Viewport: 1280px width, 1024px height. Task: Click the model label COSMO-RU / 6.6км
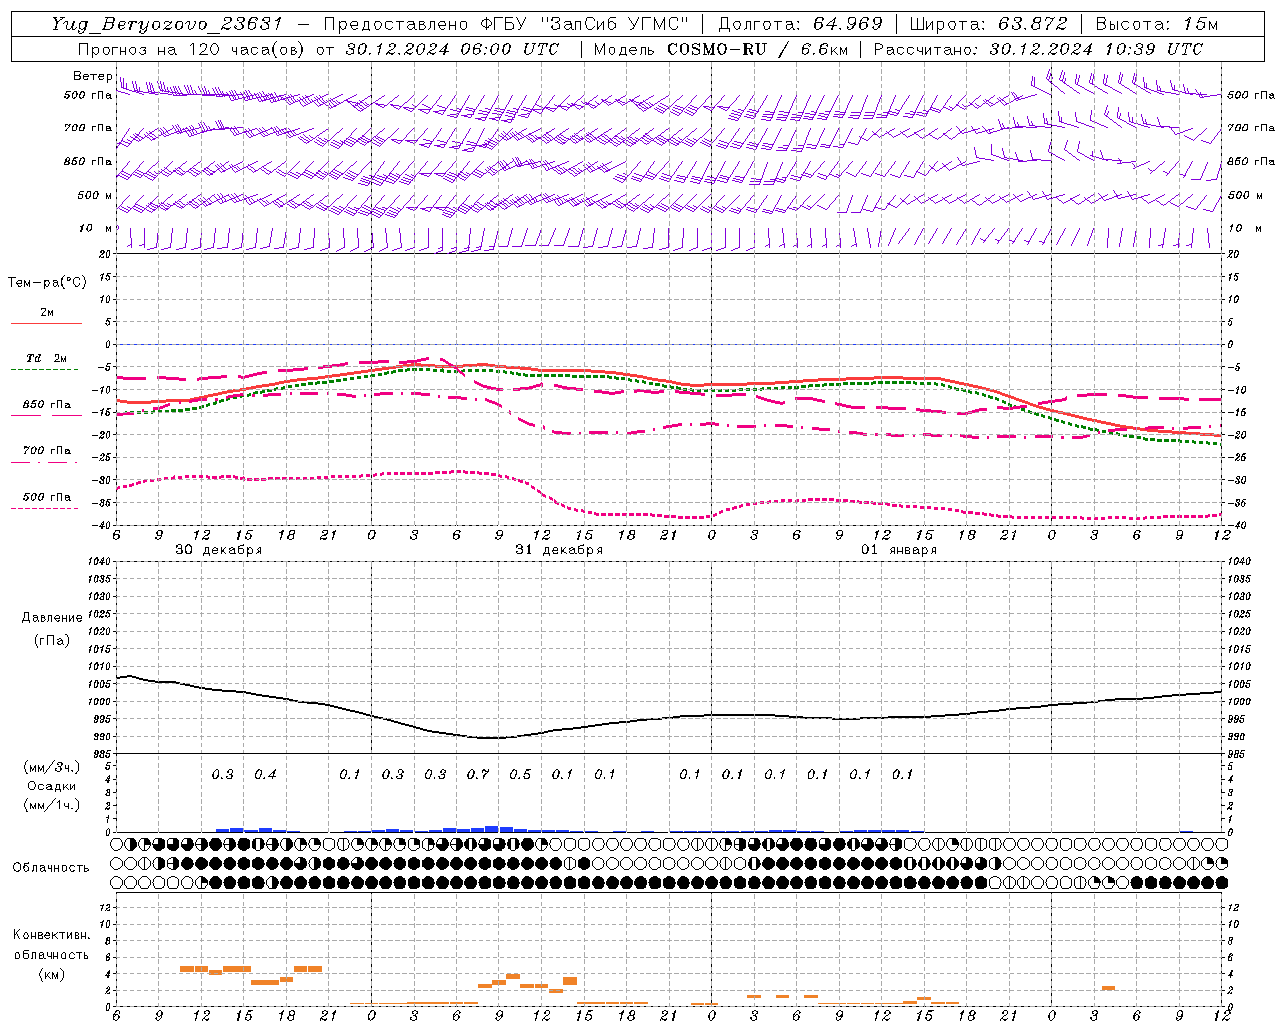[756, 49]
